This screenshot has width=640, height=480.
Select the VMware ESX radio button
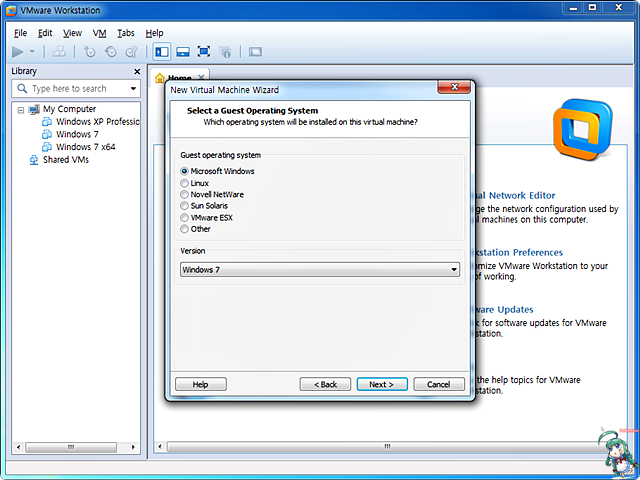point(184,218)
